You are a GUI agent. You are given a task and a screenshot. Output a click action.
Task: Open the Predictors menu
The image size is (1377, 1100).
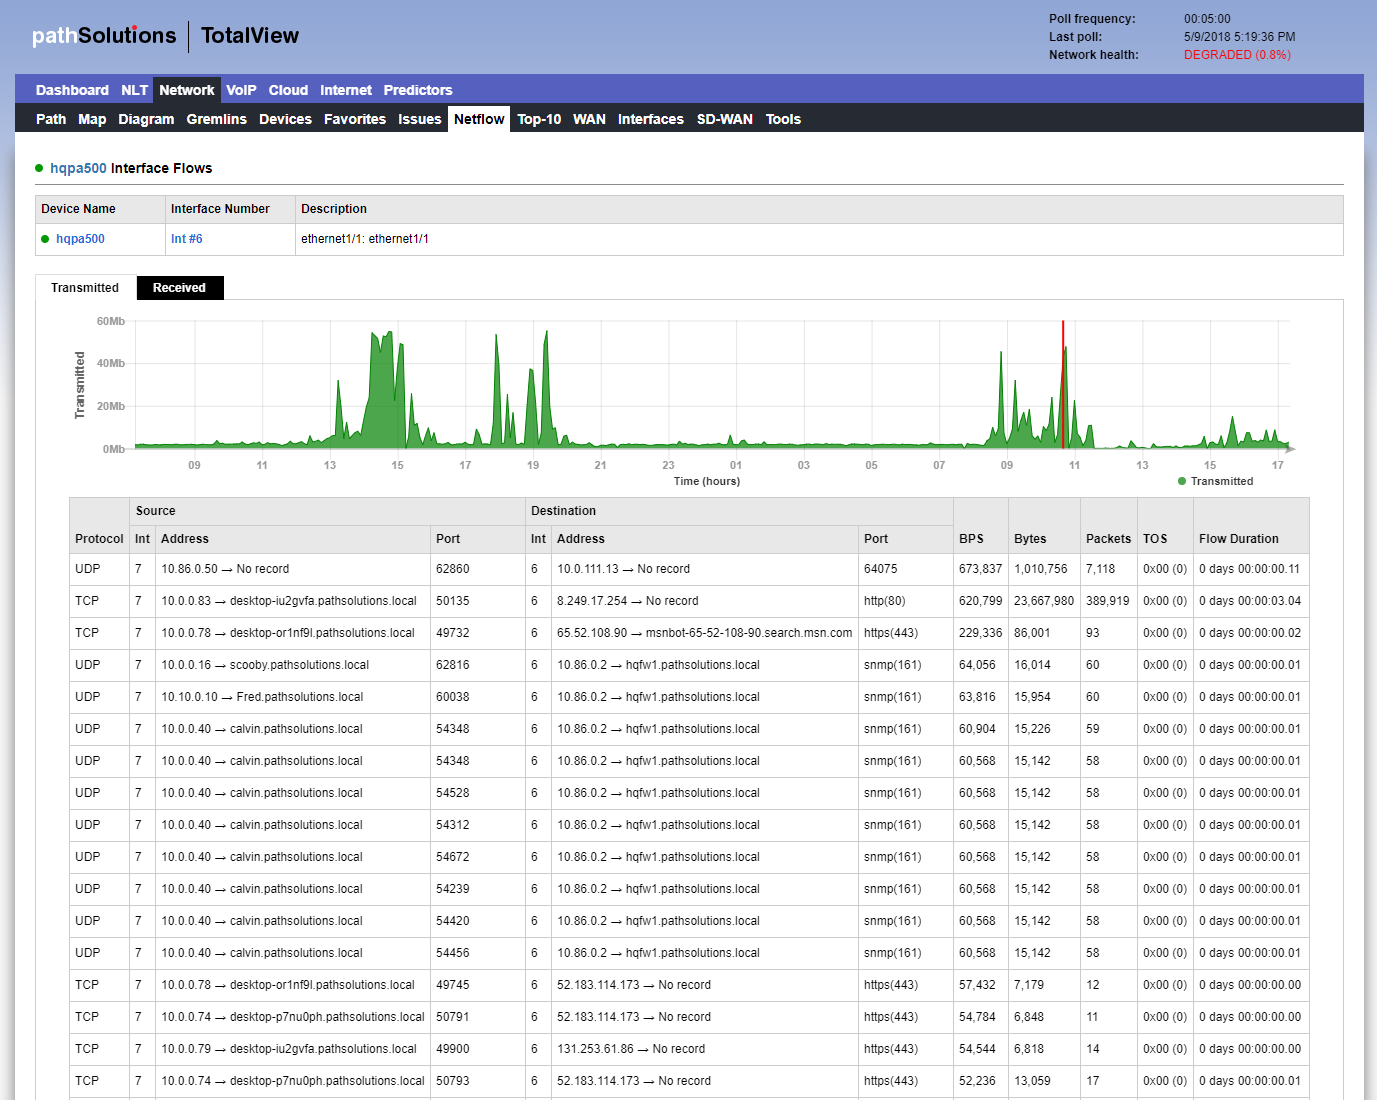(418, 89)
